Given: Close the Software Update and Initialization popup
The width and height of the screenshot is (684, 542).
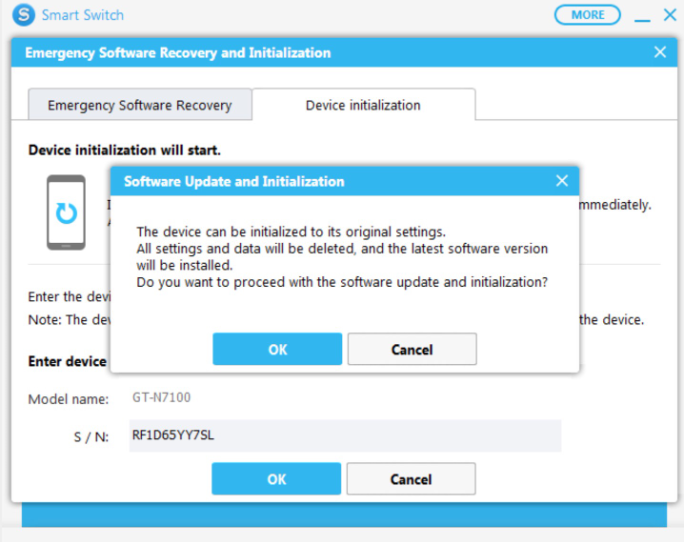Looking at the screenshot, I should pos(562,181).
